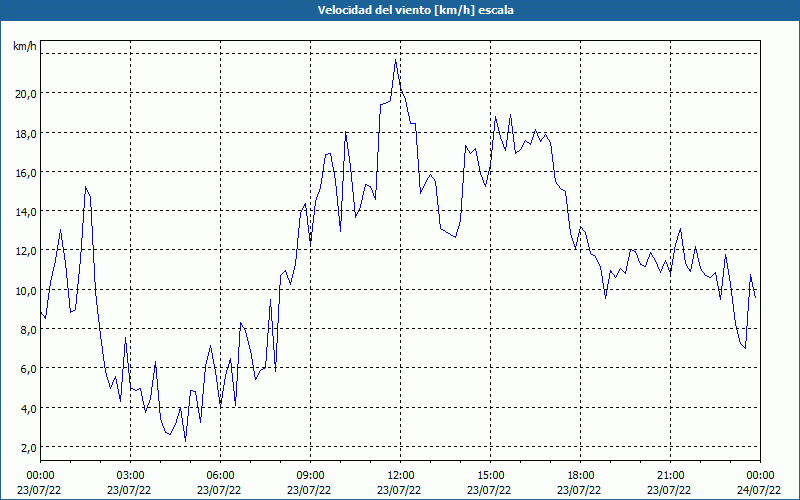800x500 pixels.
Task: Click the 8,0 y-axis value
Action: click(x=28, y=330)
